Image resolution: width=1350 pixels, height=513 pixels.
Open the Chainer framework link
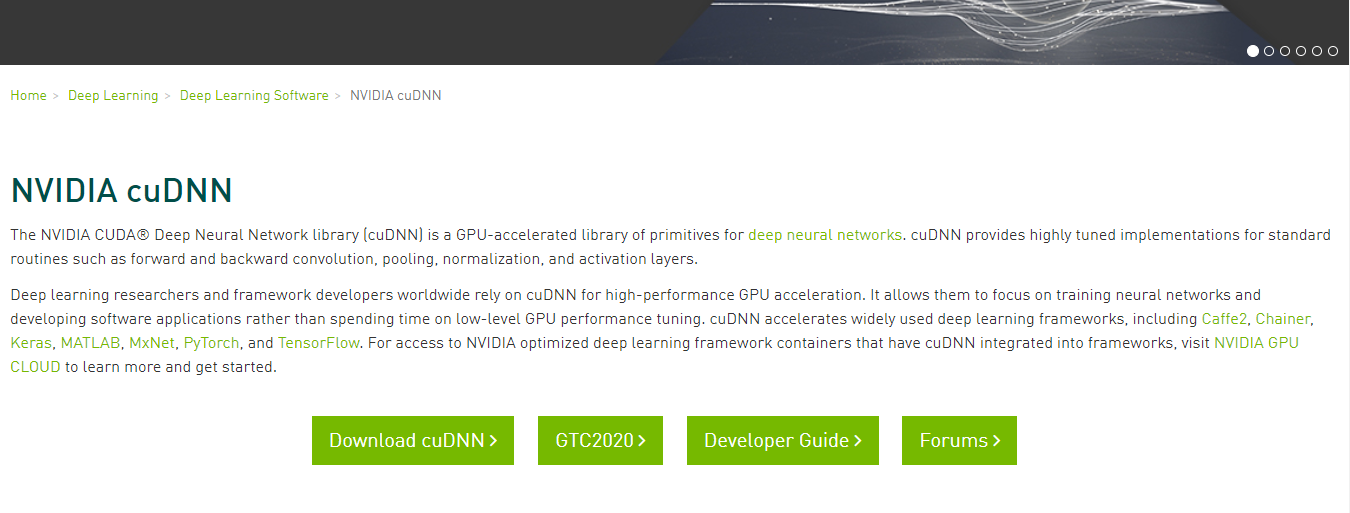1283,319
